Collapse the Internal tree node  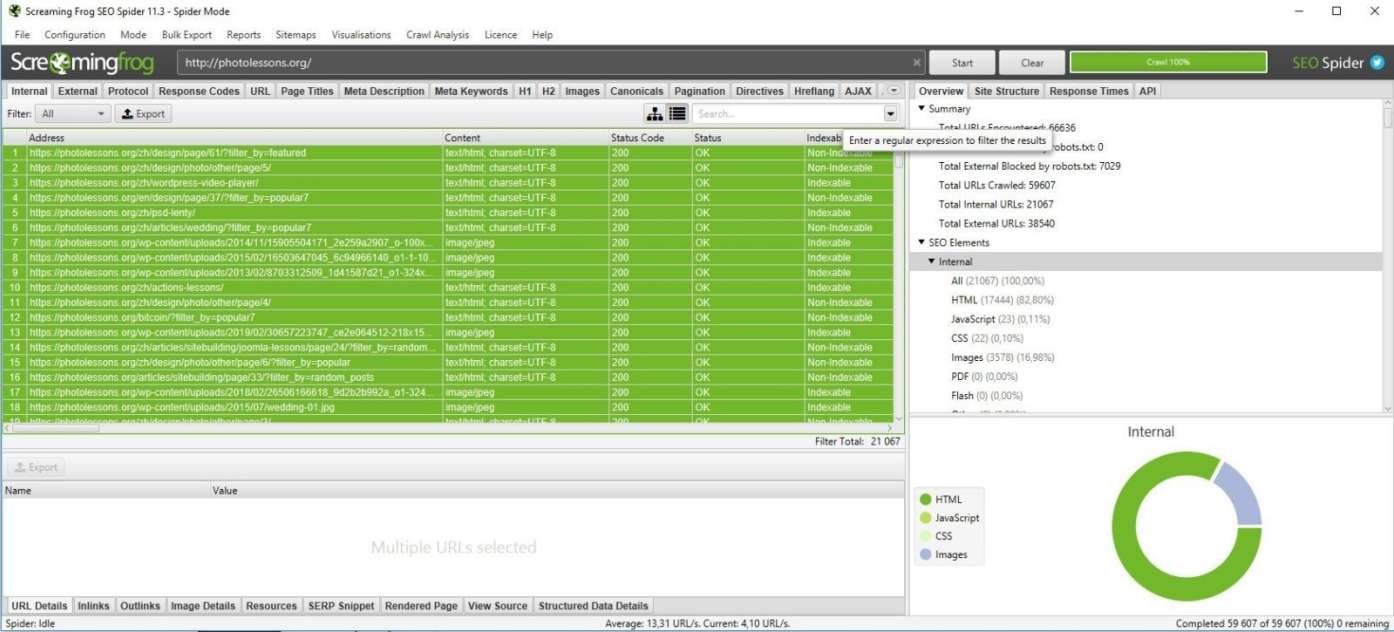pyautogui.click(x=932, y=262)
